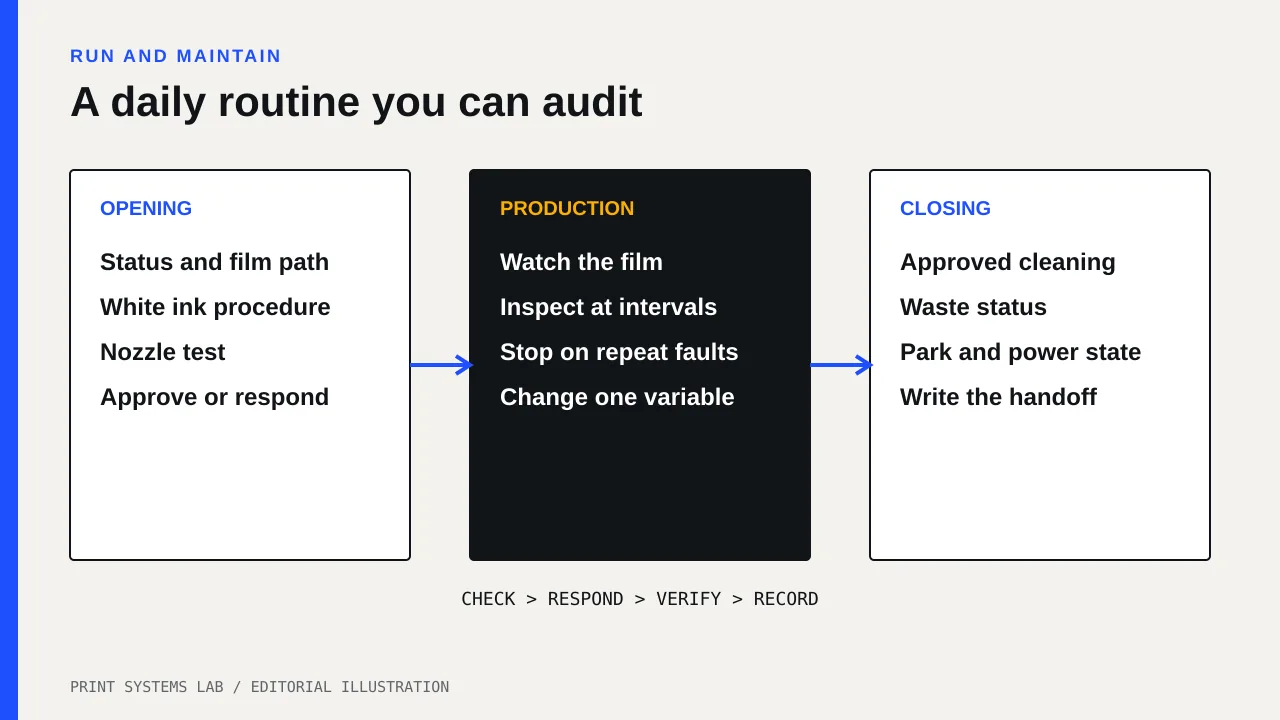Select "Inspect at intervals" item

coord(608,307)
